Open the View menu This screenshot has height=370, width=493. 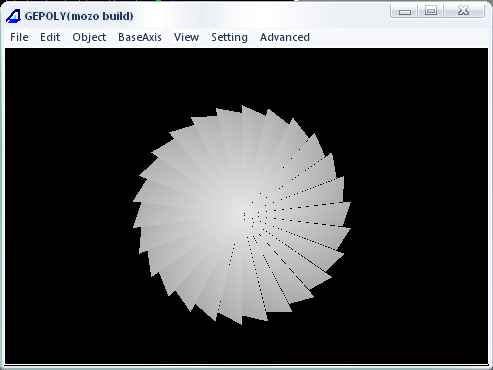point(186,37)
